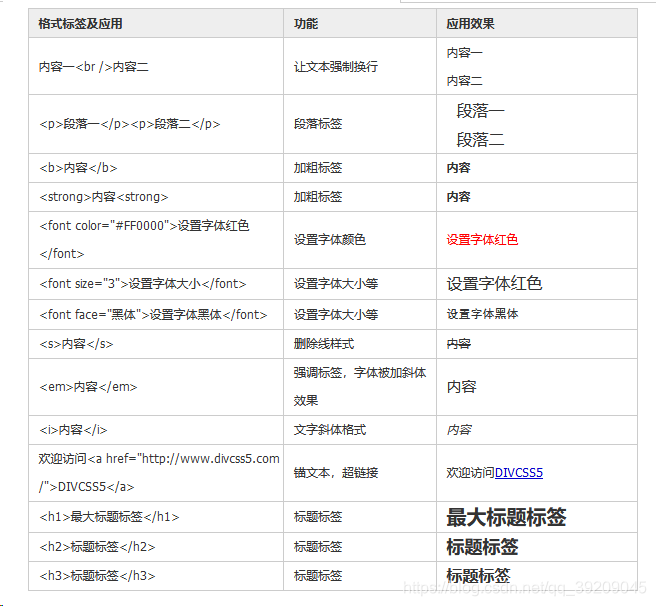The width and height of the screenshot is (656, 606).
Task: Select the italic effect text 内容
Action: pyautogui.click(x=459, y=430)
